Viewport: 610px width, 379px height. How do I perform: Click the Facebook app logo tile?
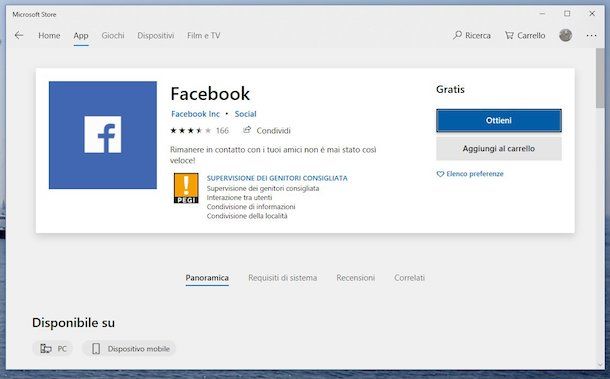coord(103,135)
